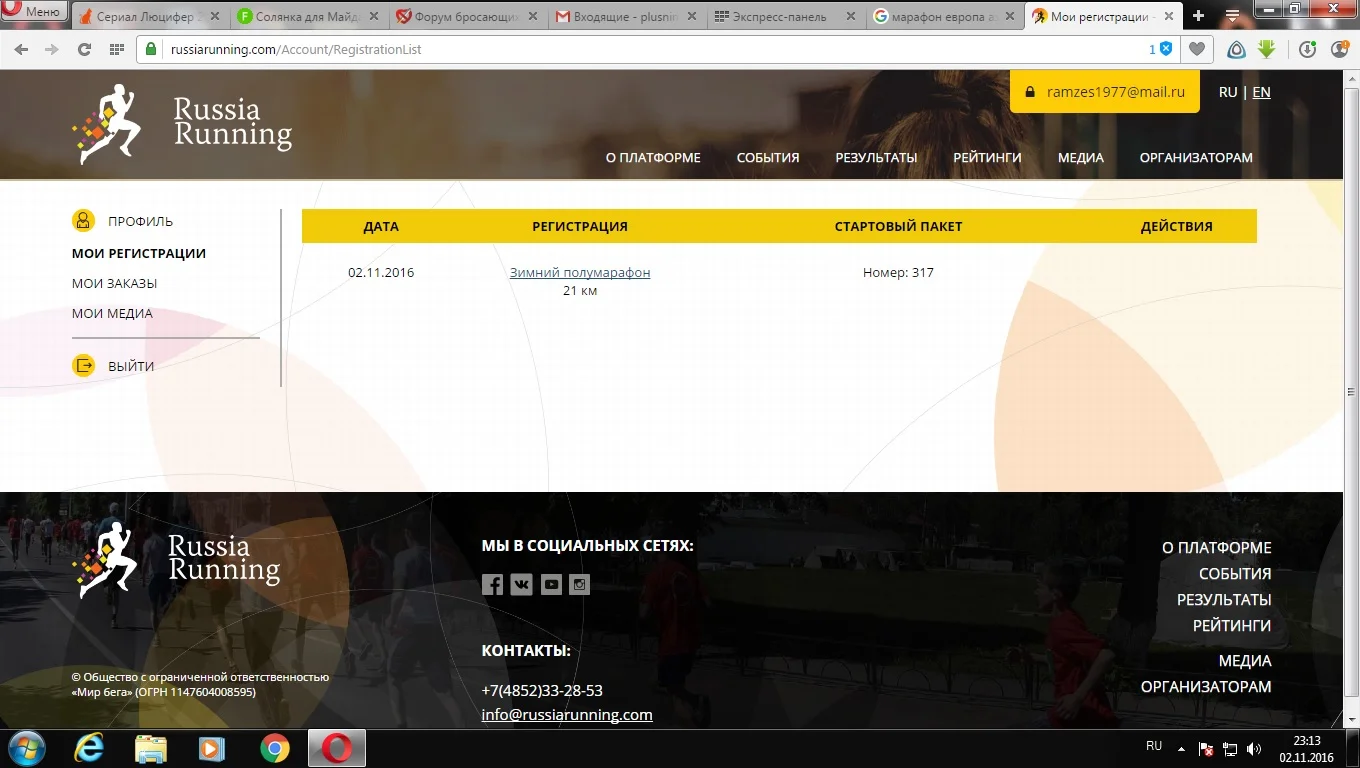Open Russia Running's YouTube channel

point(550,584)
